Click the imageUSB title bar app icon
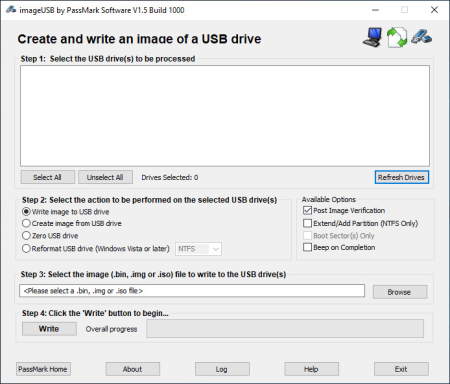 tap(11, 10)
